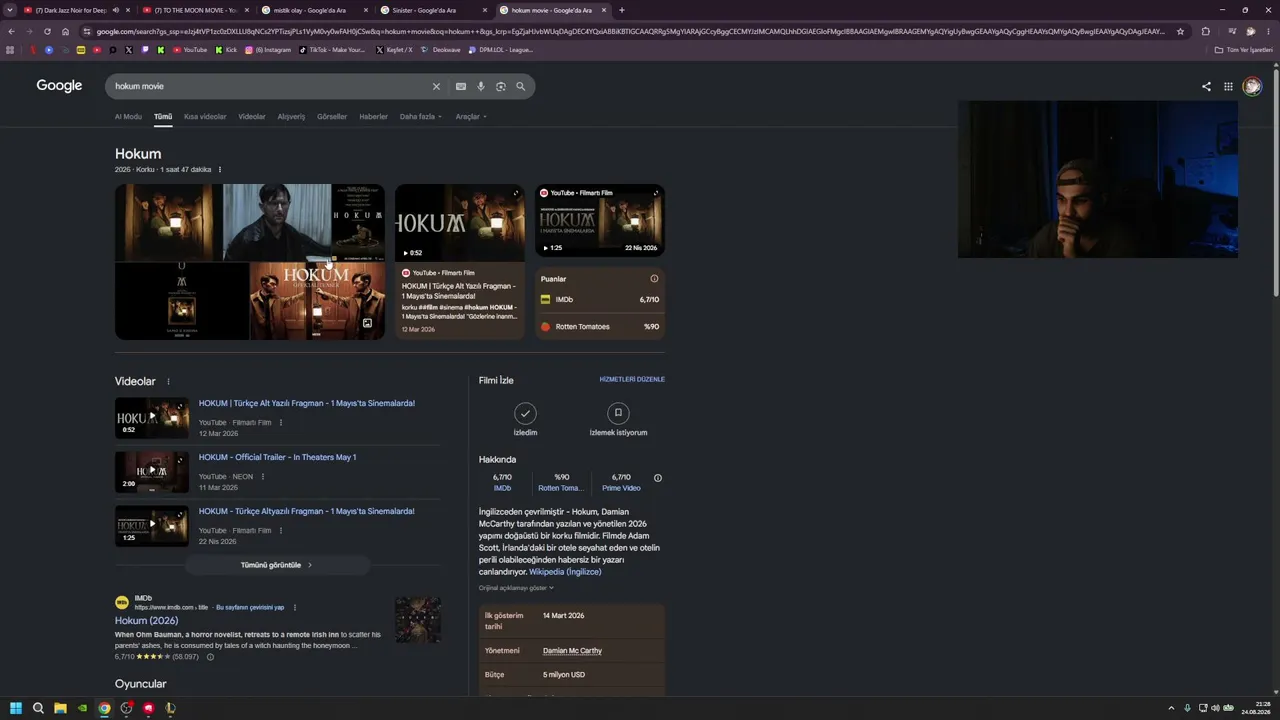Screen dimensions: 1280x720
Task: Click the info icon beside Puanlar
Action: (655, 279)
